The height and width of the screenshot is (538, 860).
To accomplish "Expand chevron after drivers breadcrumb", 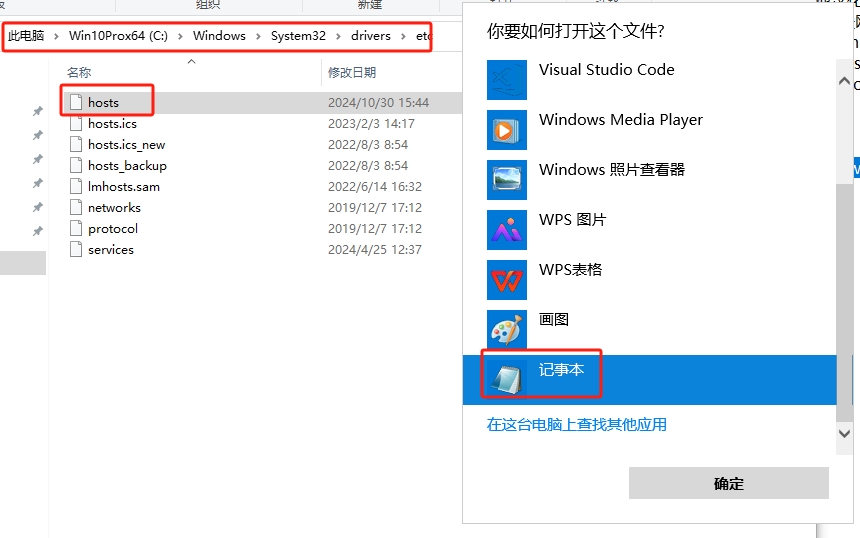I will click(x=403, y=36).
